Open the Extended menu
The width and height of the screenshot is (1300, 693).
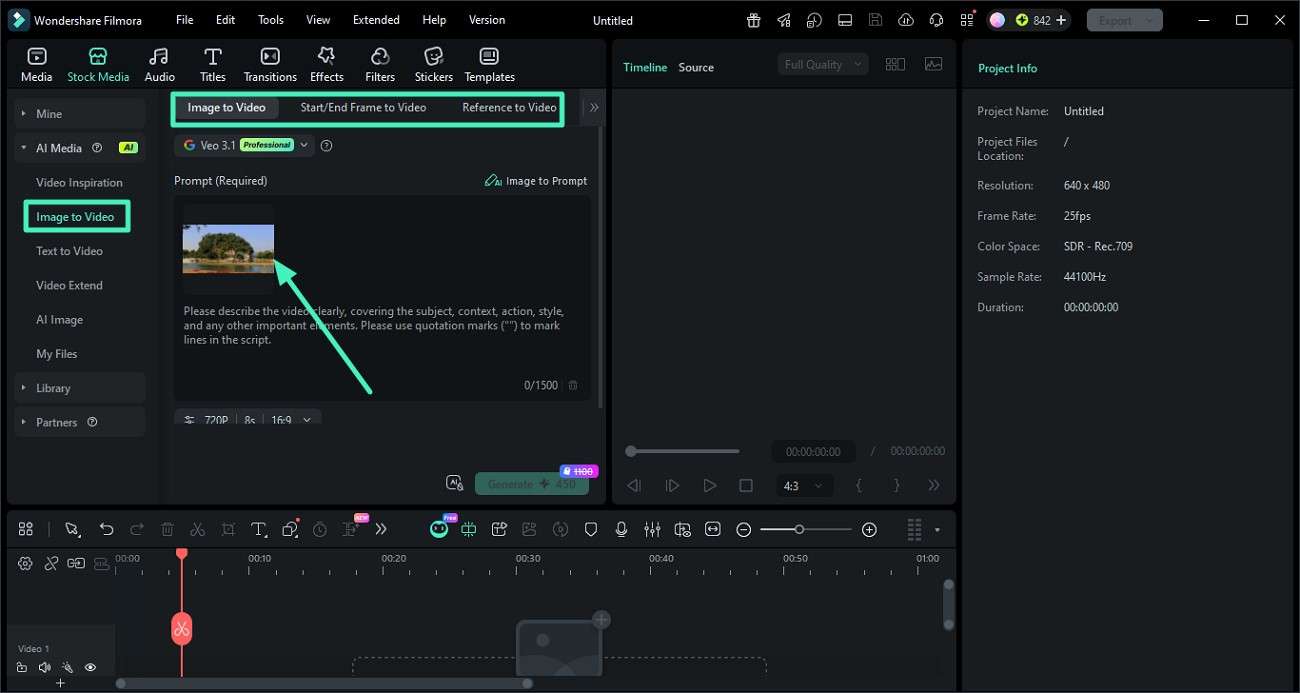[x=376, y=20]
